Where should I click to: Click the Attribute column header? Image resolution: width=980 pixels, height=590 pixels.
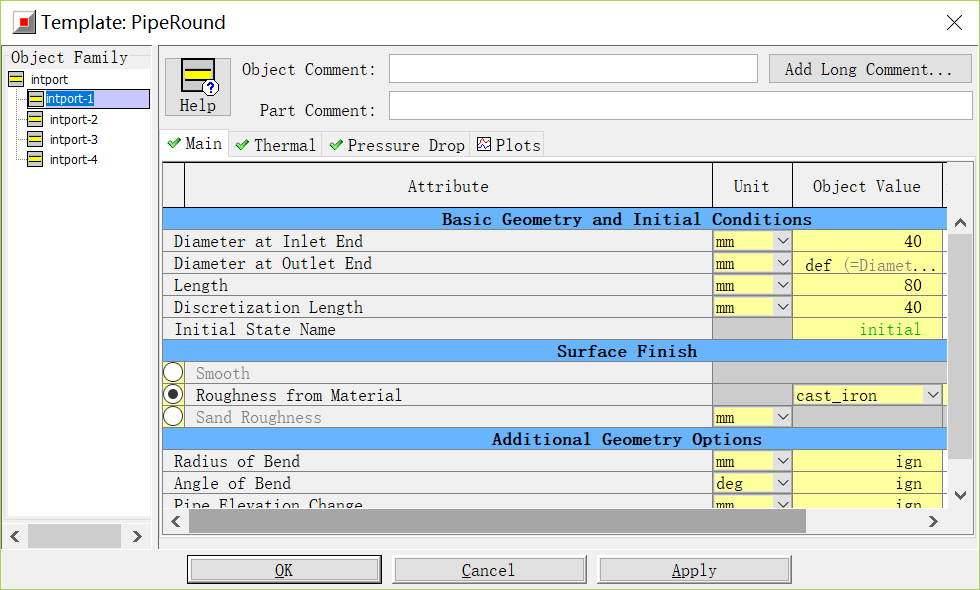[x=448, y=186]
